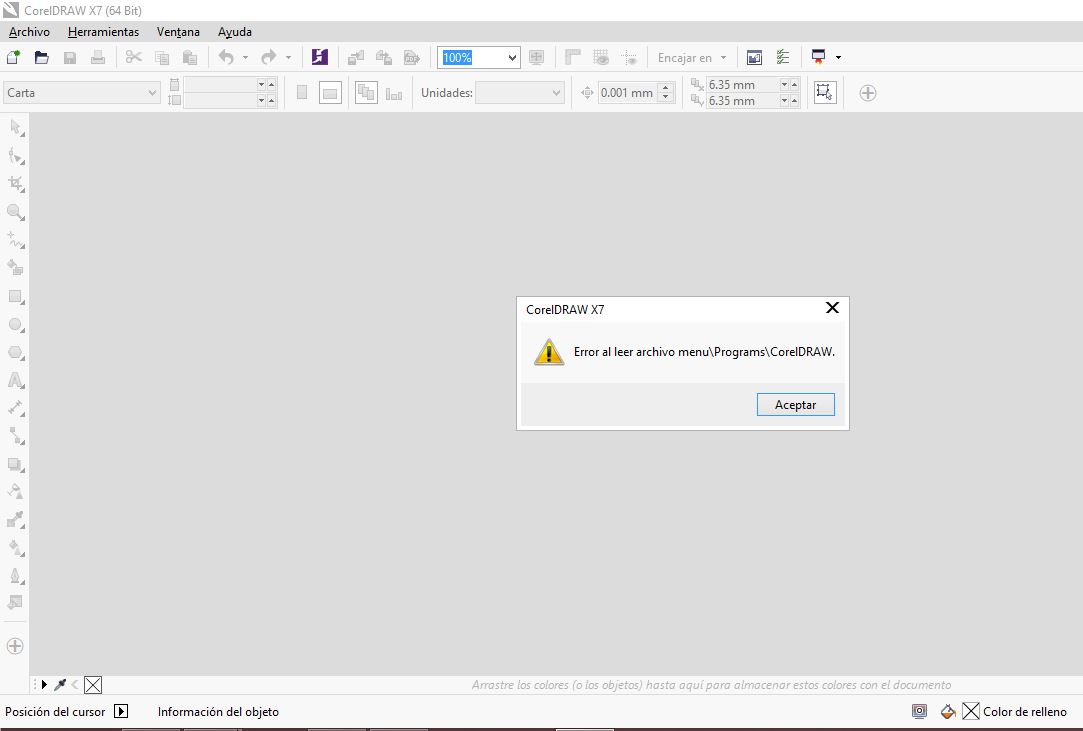The height and width of the screenshot is (731, 1083).
Task: Select the Freehand tool
Action: pyautogui.click(x=16, y=240)
